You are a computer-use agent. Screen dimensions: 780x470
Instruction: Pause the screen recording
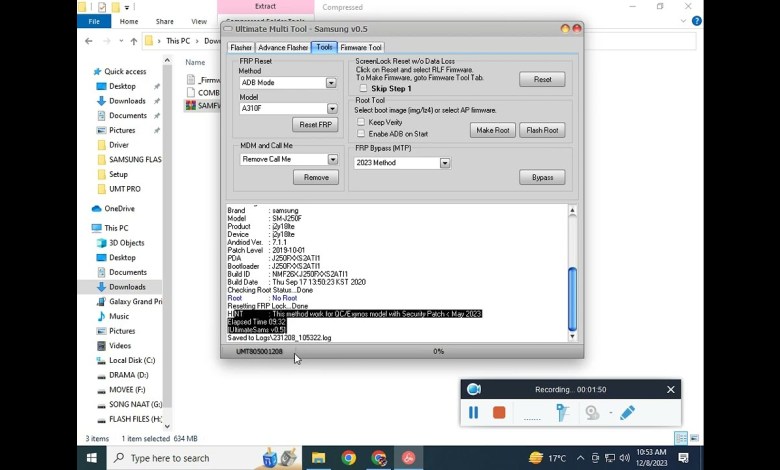pos(474,412)
